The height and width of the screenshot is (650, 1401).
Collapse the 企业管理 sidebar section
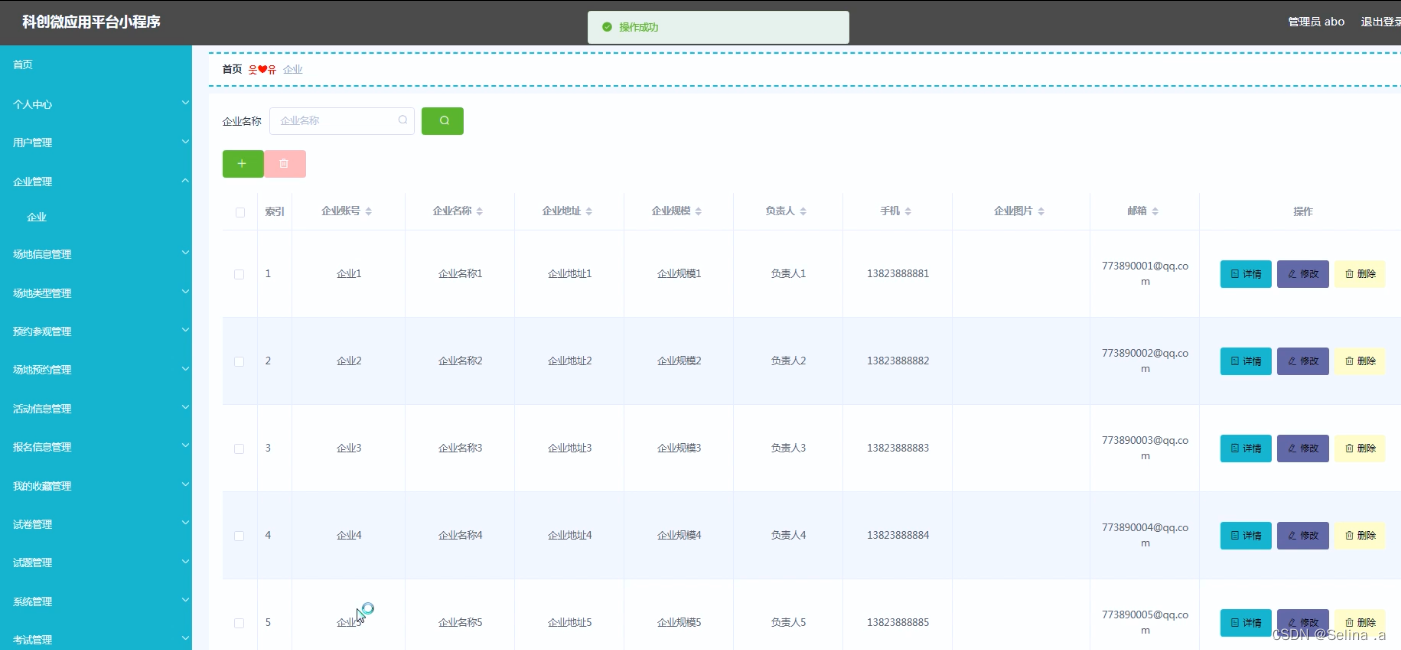point(96,180)
